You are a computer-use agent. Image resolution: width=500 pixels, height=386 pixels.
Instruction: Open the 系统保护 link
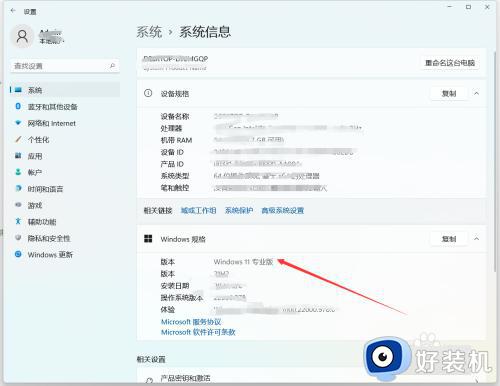tap(239, 210)
